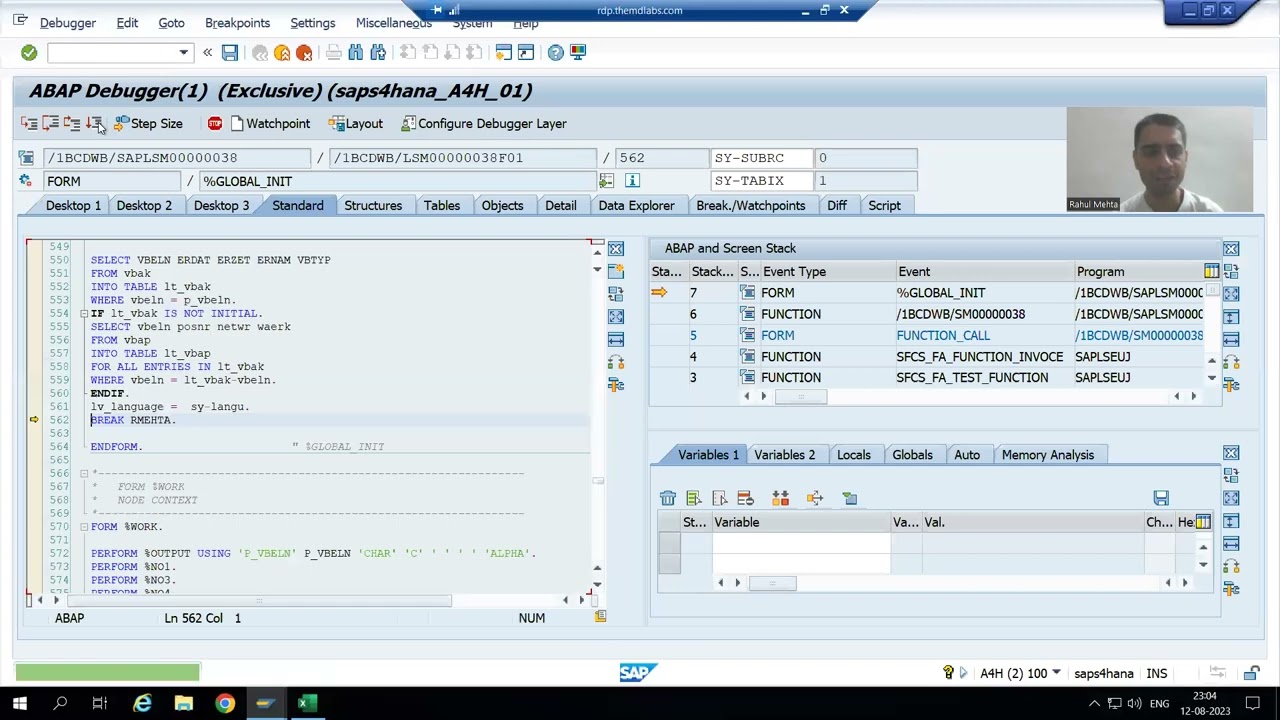Close the source code tool panel
1280x720 pixels.
tap(616, 249)
